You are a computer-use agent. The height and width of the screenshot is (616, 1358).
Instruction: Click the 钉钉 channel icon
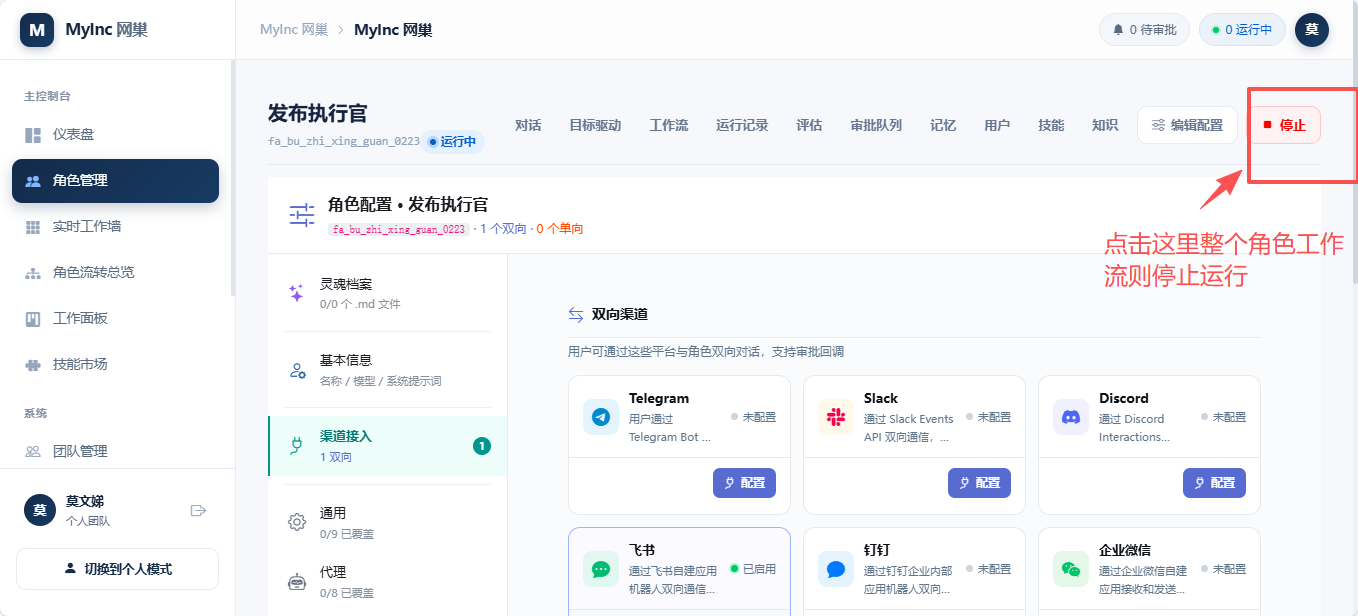pyautogui.click(x=836, y=569)
